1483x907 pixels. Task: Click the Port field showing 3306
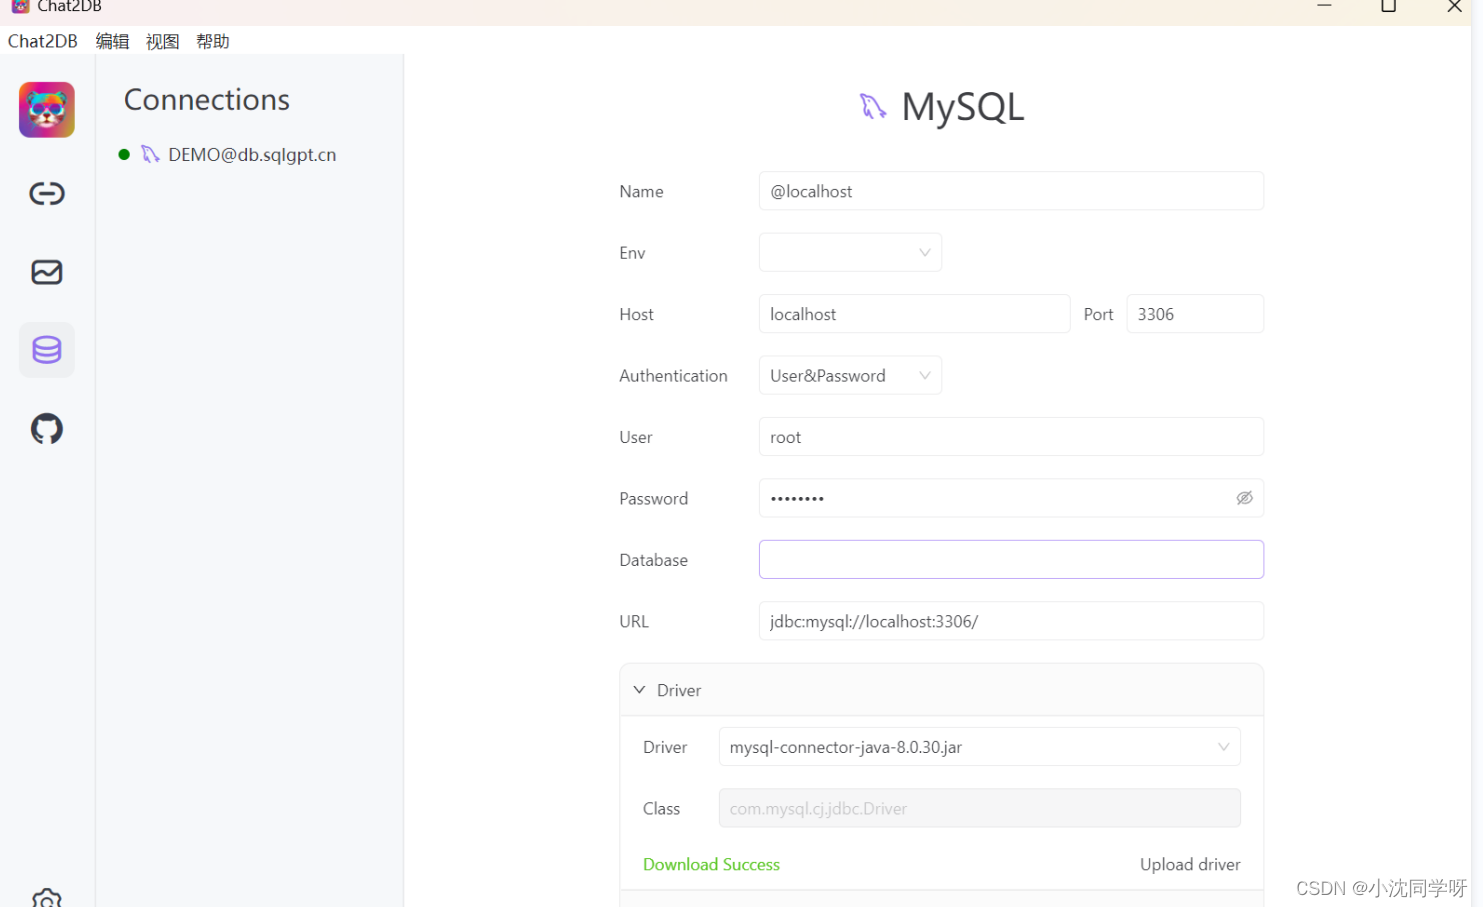pos(1195,314)
